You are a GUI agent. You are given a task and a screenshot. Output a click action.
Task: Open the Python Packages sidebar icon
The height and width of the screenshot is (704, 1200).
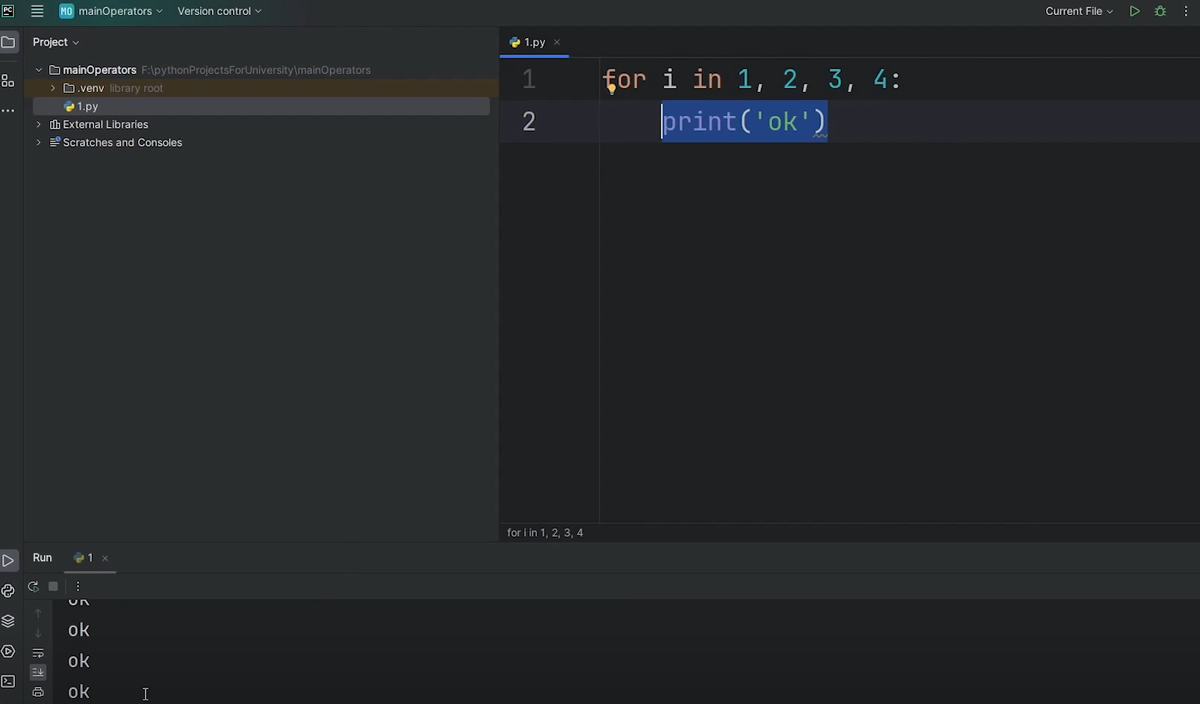pos(8,621)
